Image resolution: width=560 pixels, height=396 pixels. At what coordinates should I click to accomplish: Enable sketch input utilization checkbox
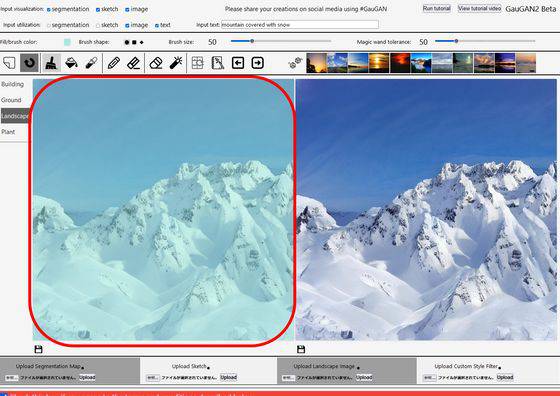[x=98, y=26]
